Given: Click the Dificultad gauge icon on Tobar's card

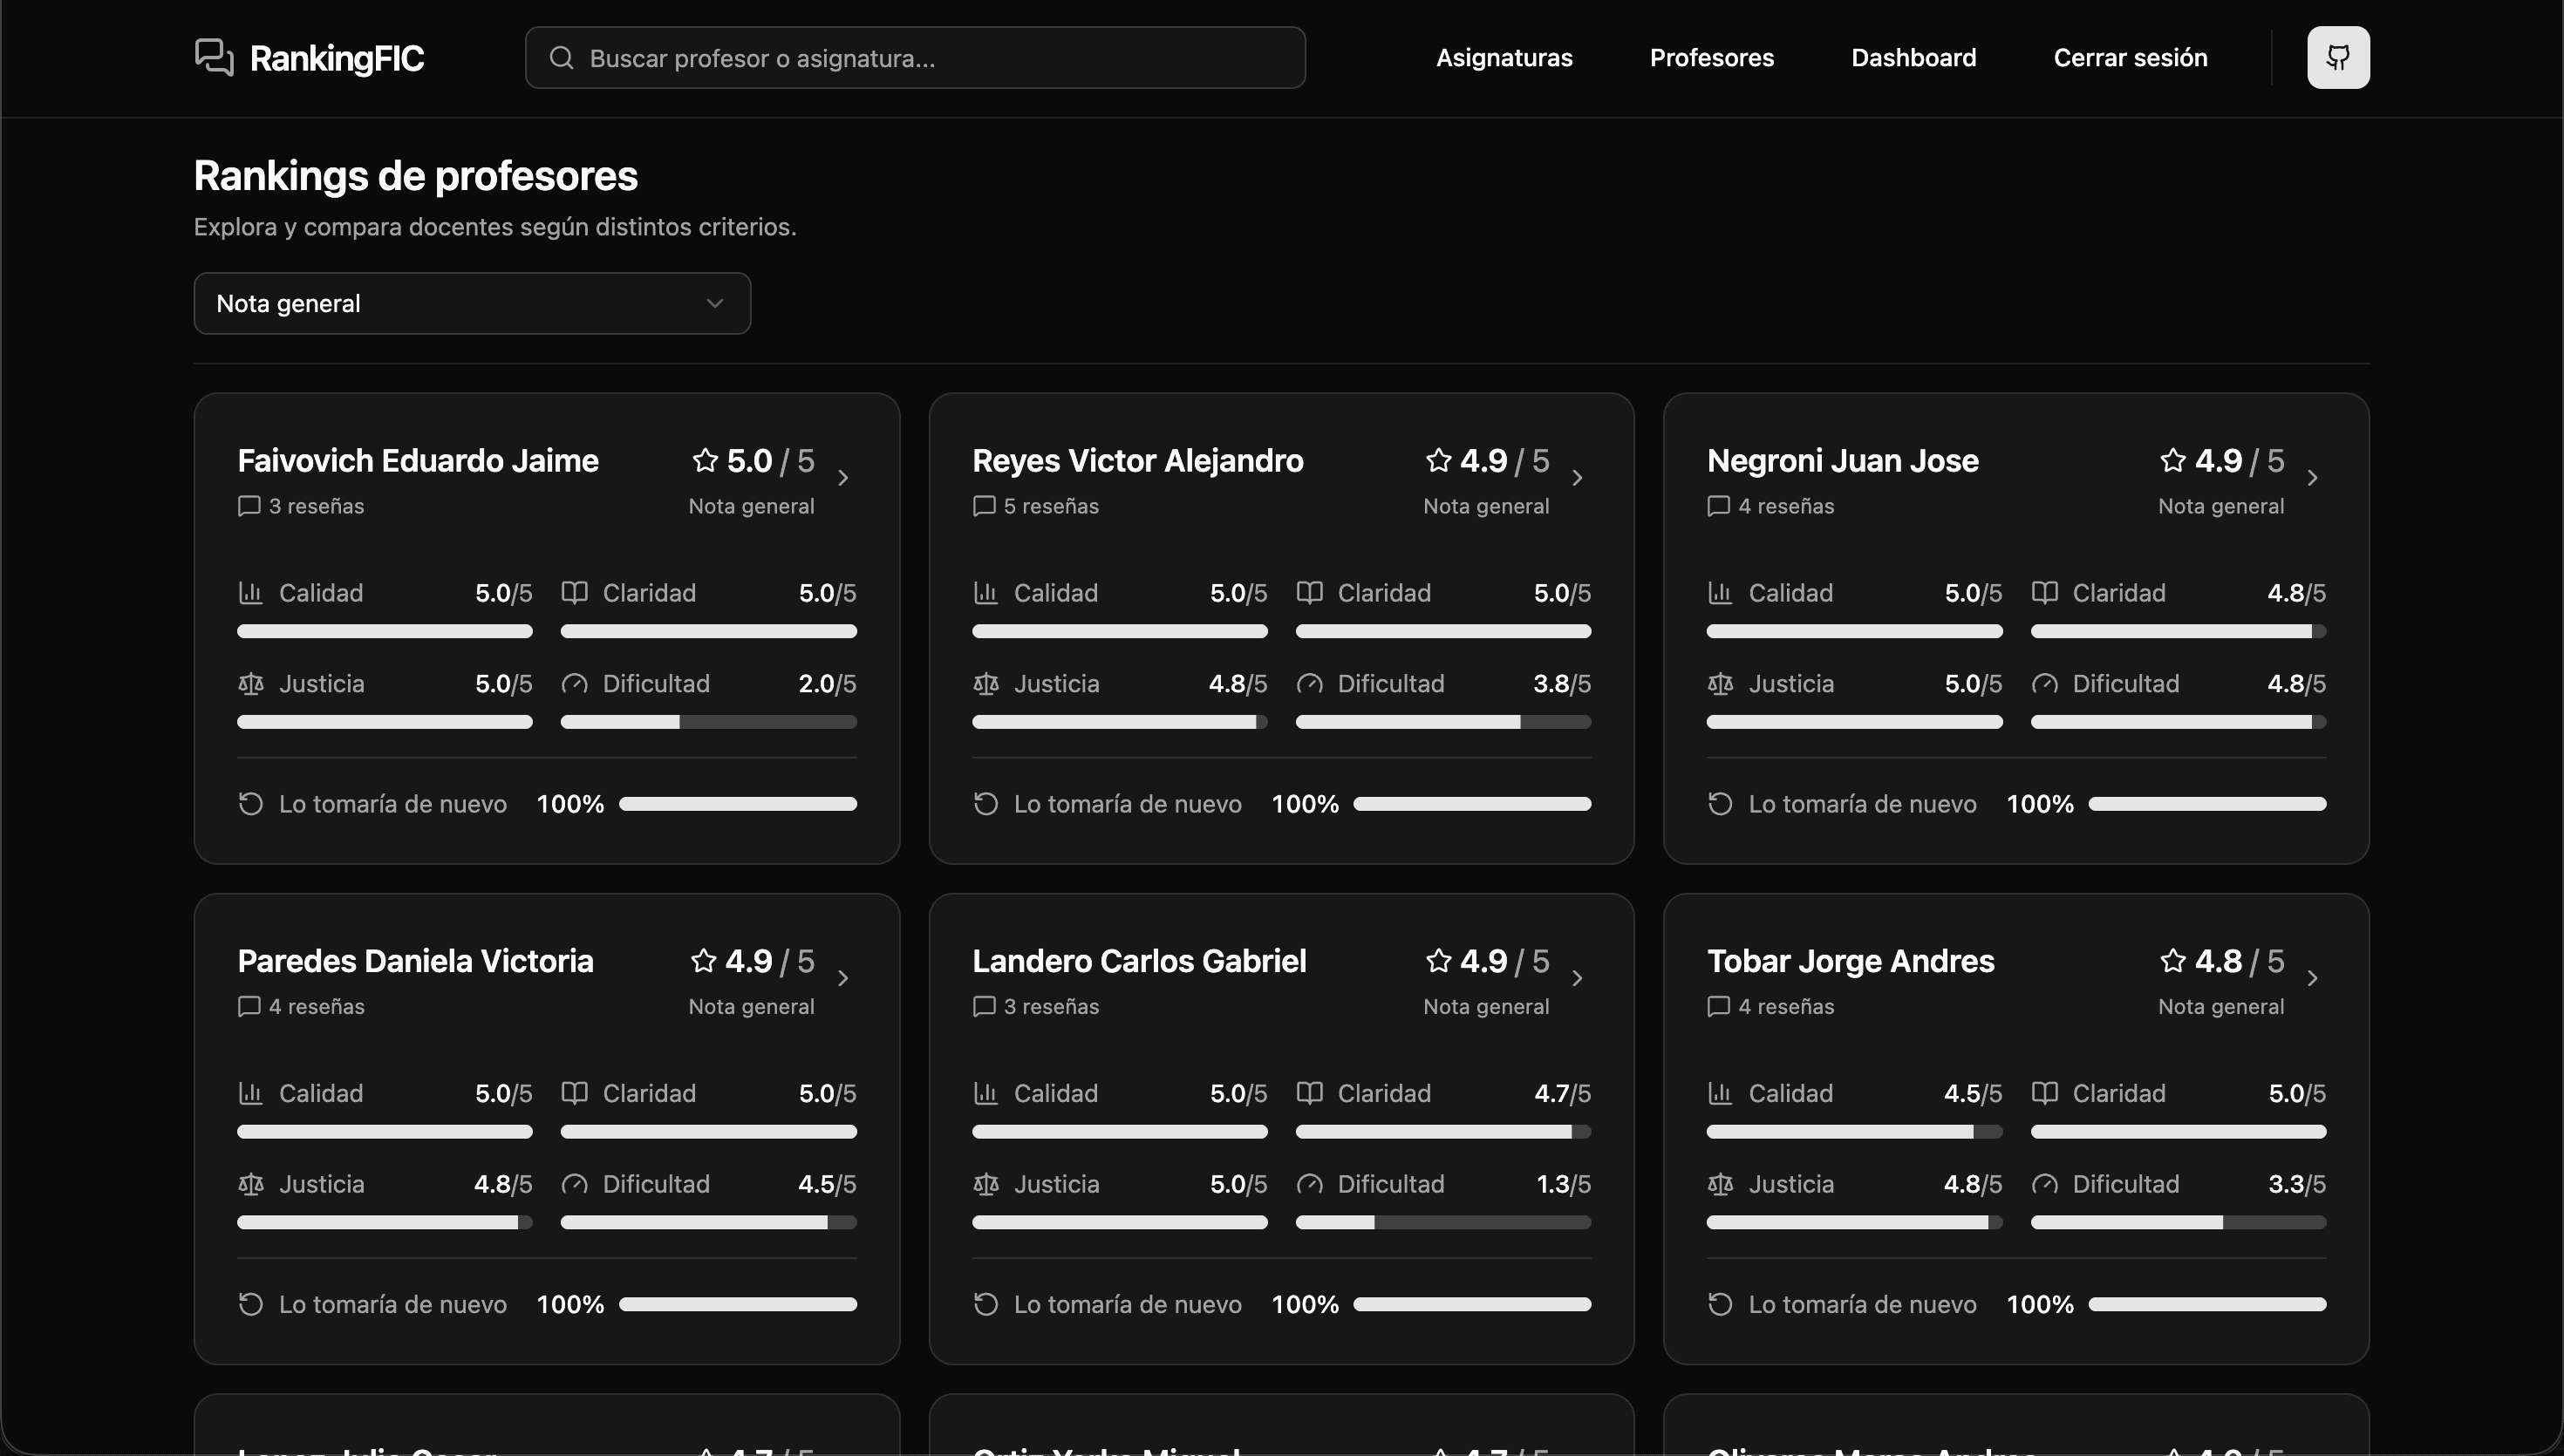Looking at the screenshot, I should tap(2044, 1184).
